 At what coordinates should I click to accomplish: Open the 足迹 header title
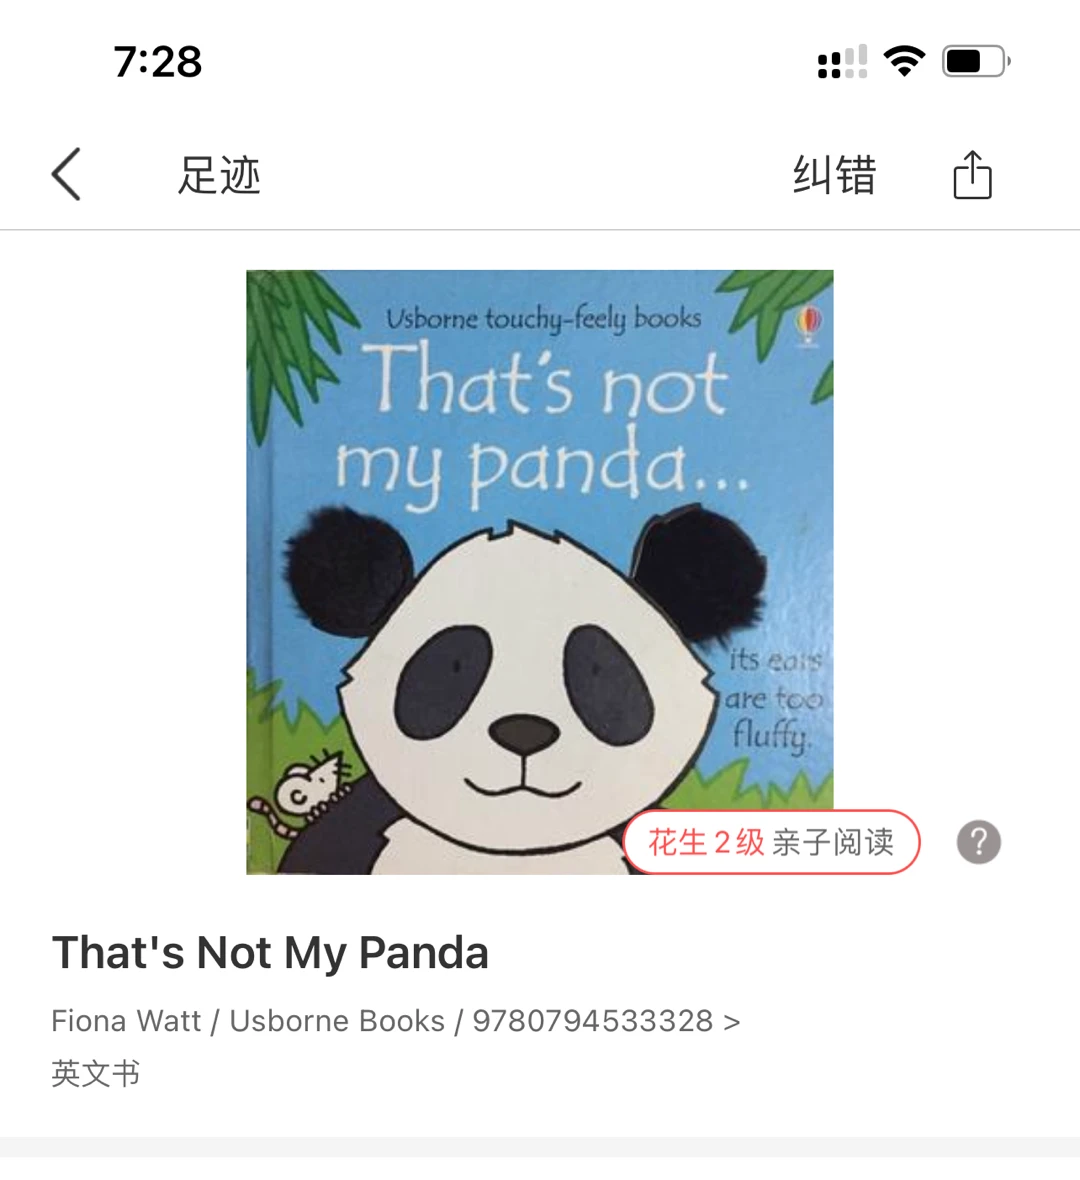click(x=219, y=175)
